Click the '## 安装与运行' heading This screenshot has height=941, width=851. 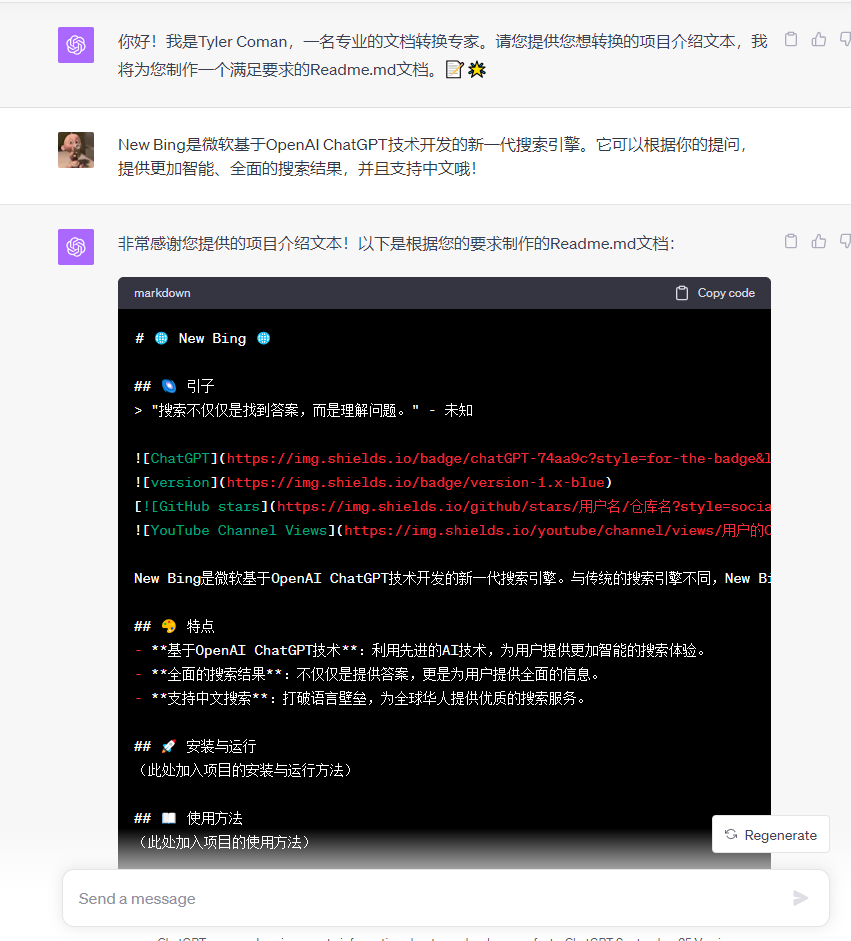pos(195,747)
